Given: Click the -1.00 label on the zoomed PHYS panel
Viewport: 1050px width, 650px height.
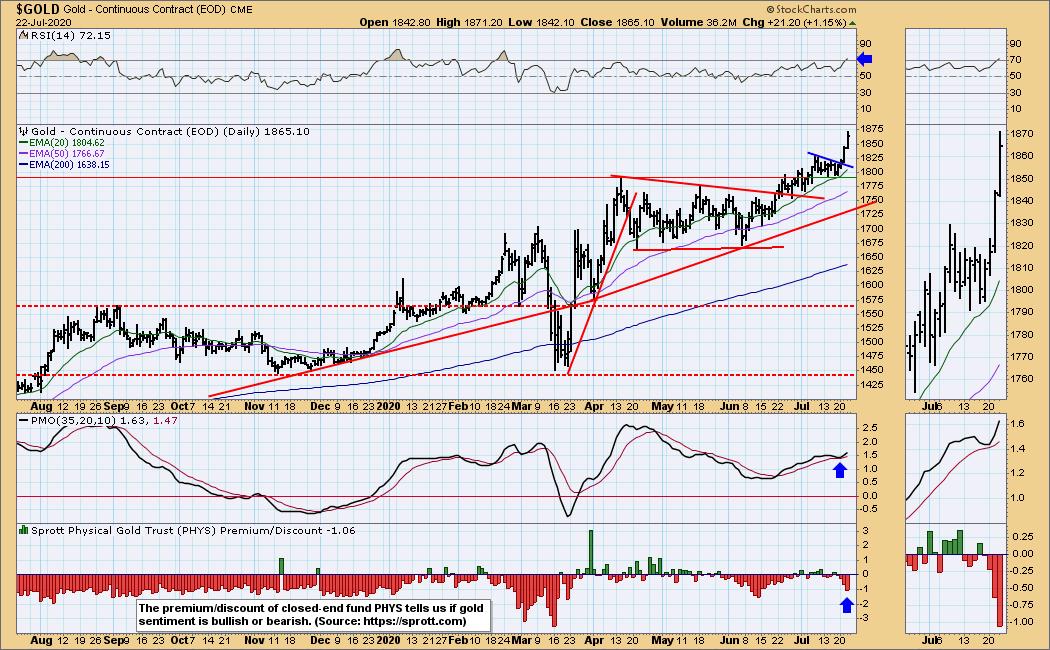Looking at the screenshot, I should pyautogui.click(x=1022, y=621).
